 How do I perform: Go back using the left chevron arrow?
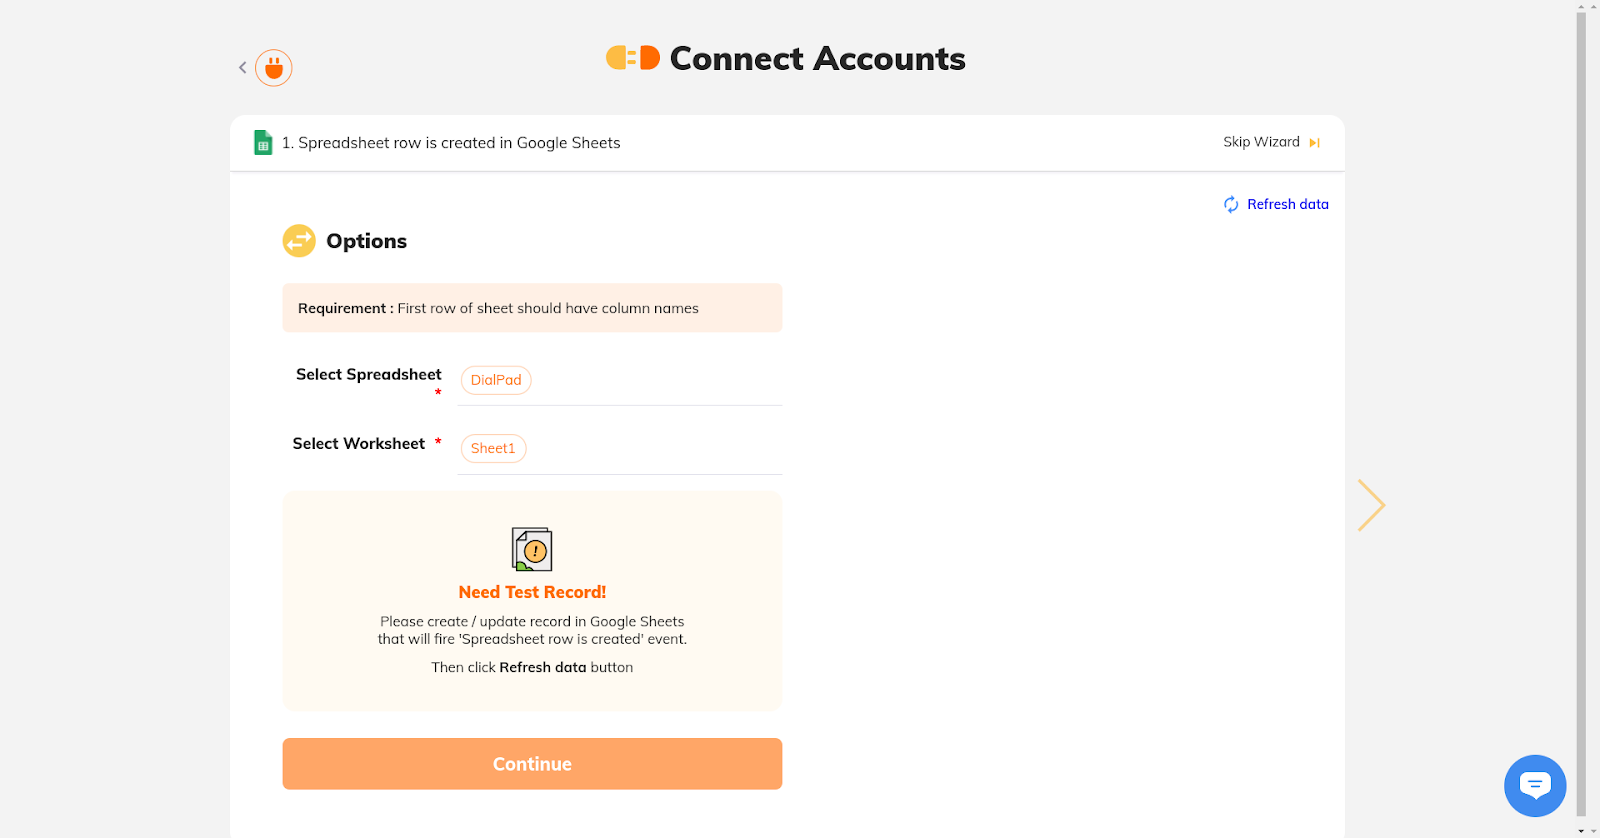point(242,68)
